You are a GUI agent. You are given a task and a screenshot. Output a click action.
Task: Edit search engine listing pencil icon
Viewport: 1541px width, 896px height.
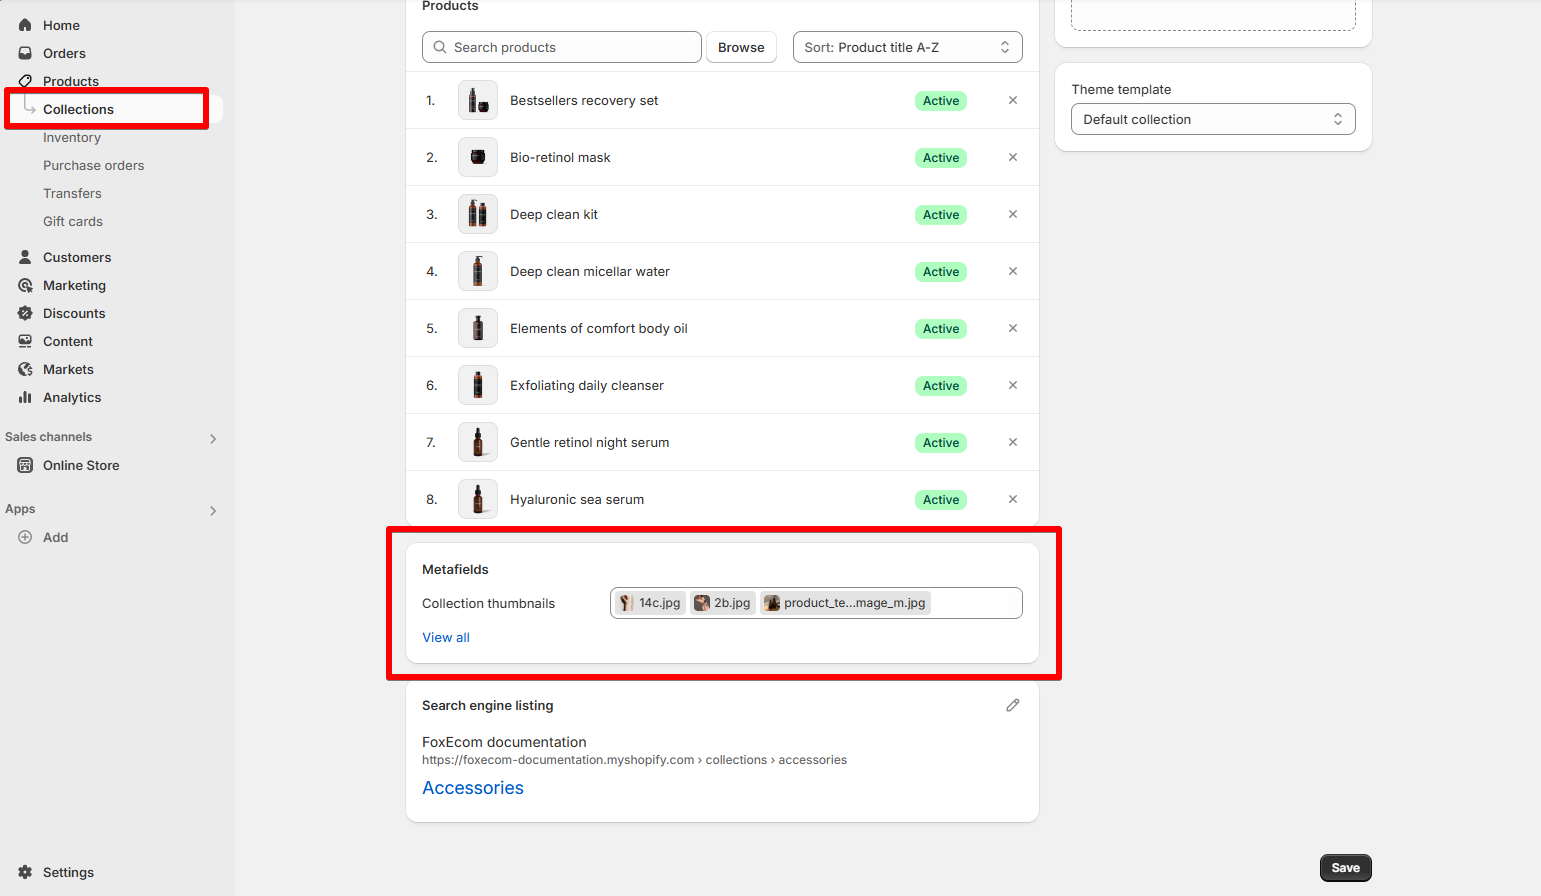tap(1013, 705)
